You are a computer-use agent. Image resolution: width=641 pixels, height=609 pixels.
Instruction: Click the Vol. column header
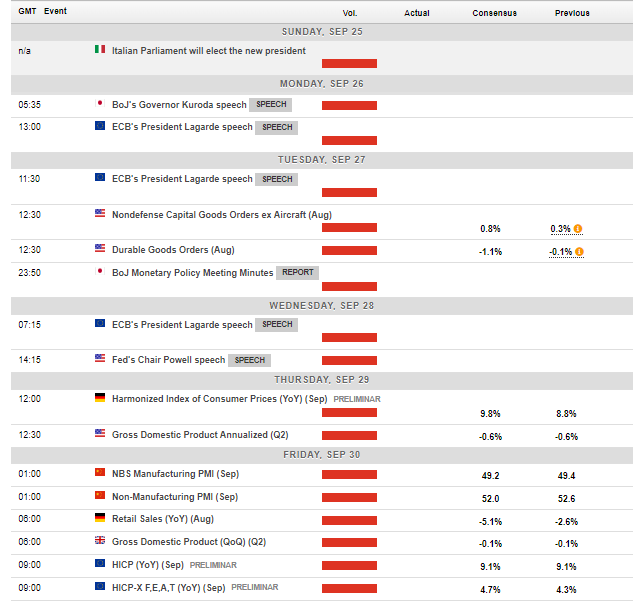tap(350, 13)
